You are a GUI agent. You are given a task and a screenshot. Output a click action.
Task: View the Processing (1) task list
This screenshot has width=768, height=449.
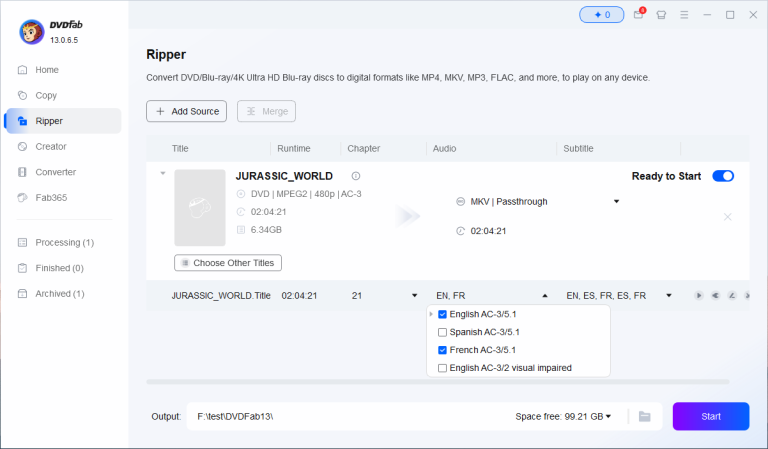[63, 242]
